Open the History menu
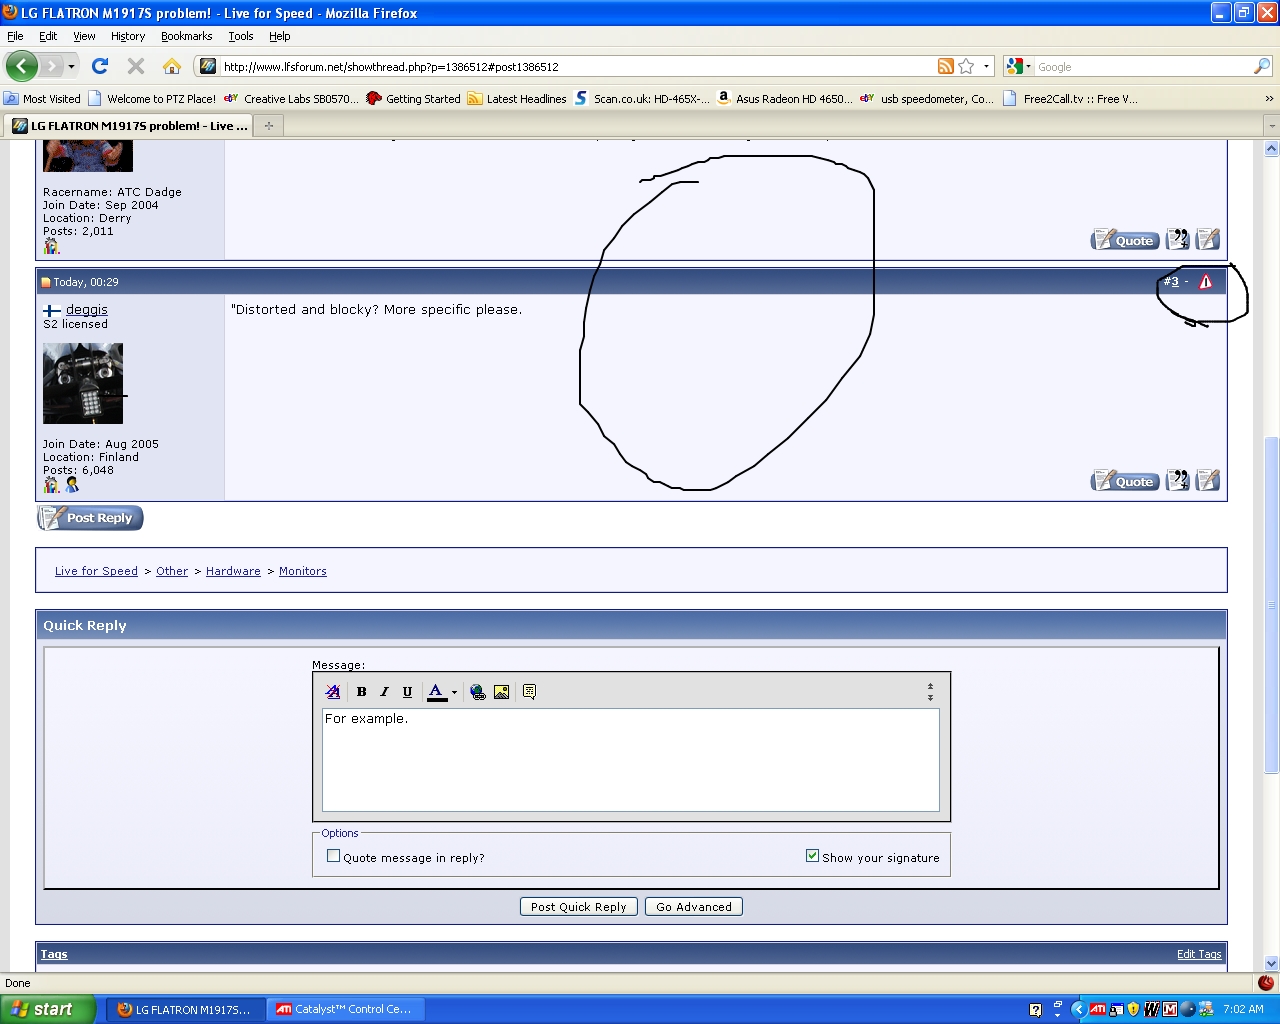The image size is (1280, 1024). click(128, 36)
